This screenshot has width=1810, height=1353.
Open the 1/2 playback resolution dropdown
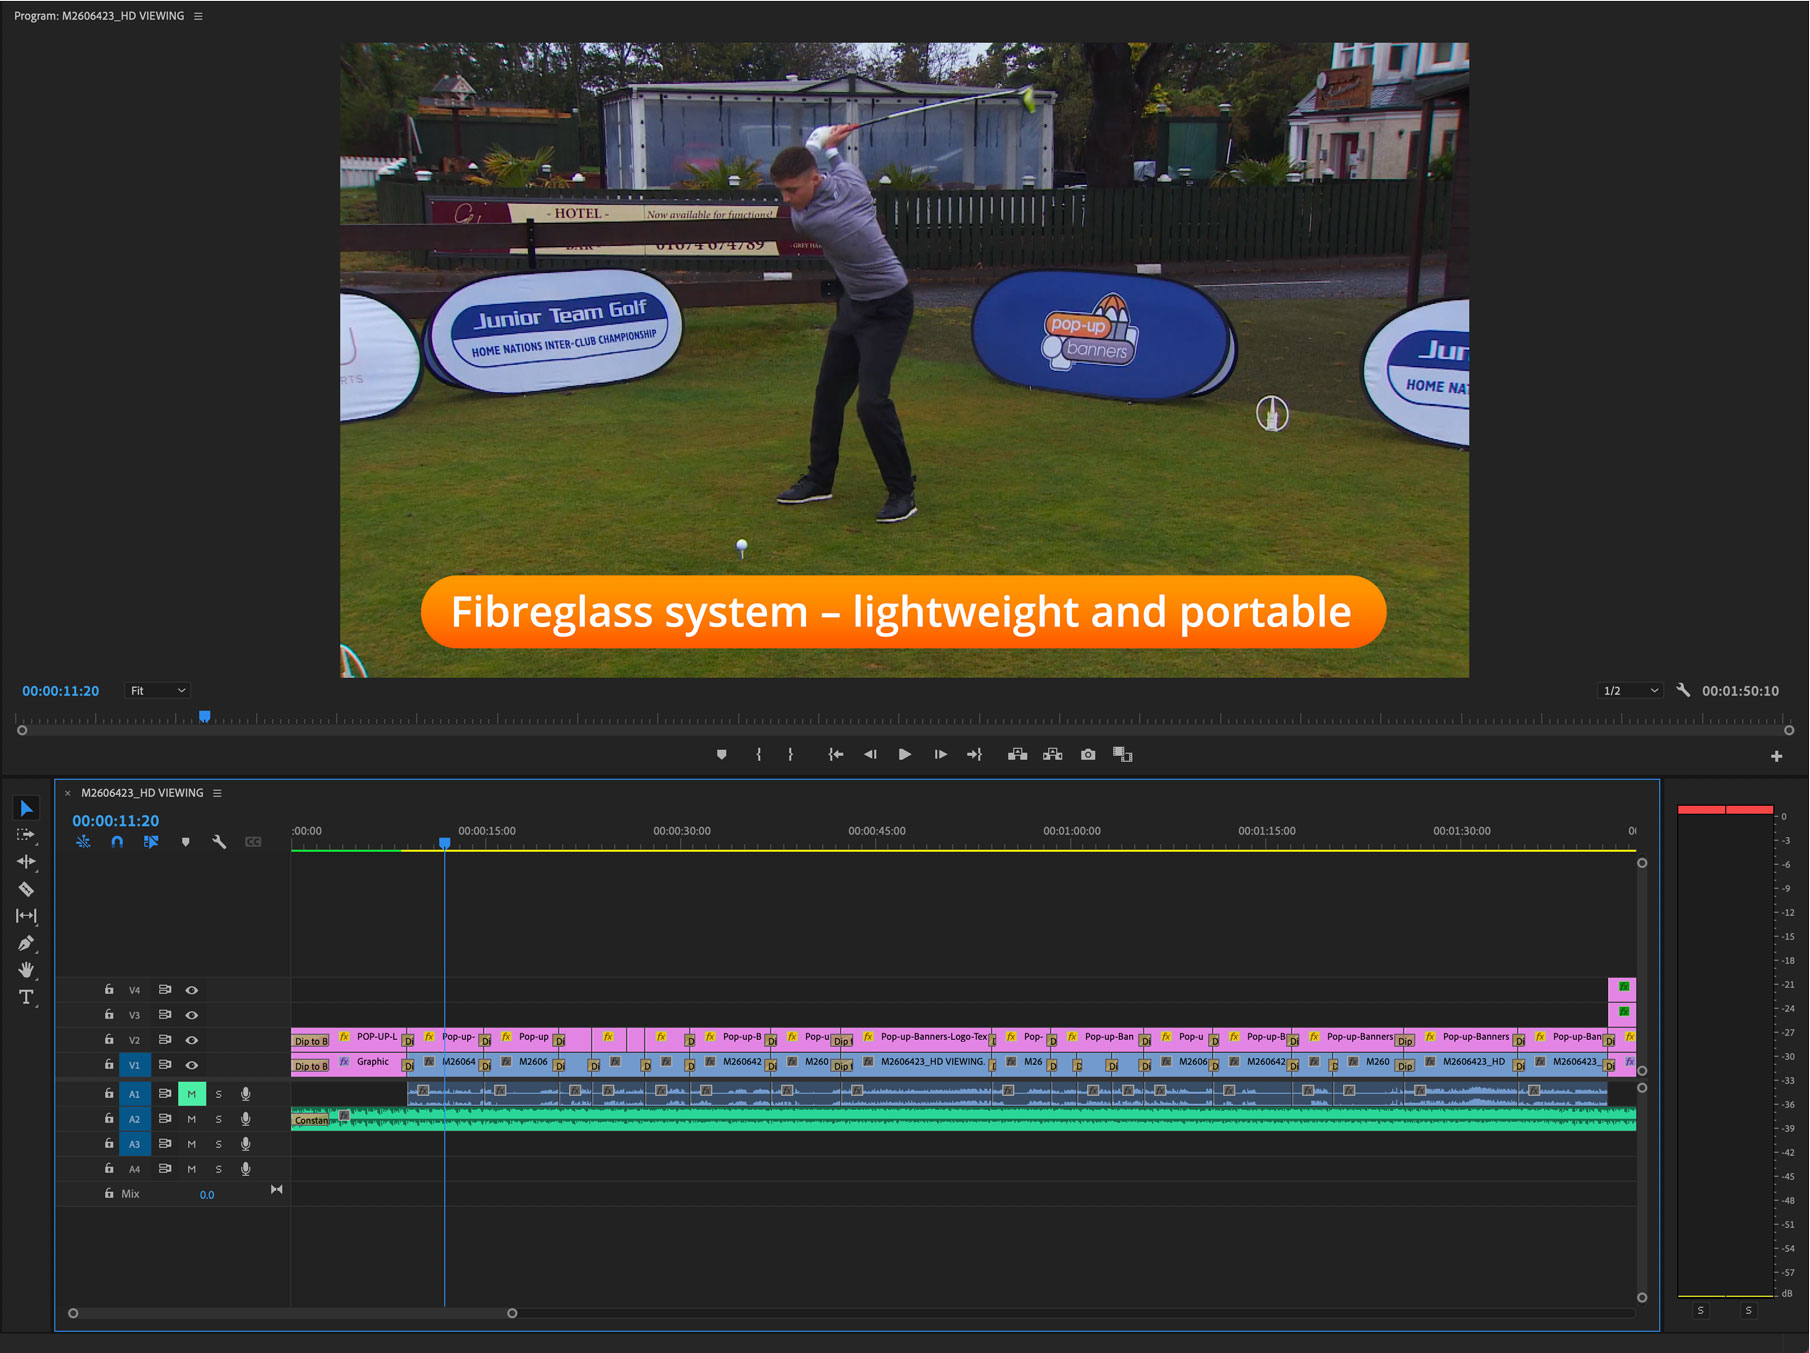1630,691
